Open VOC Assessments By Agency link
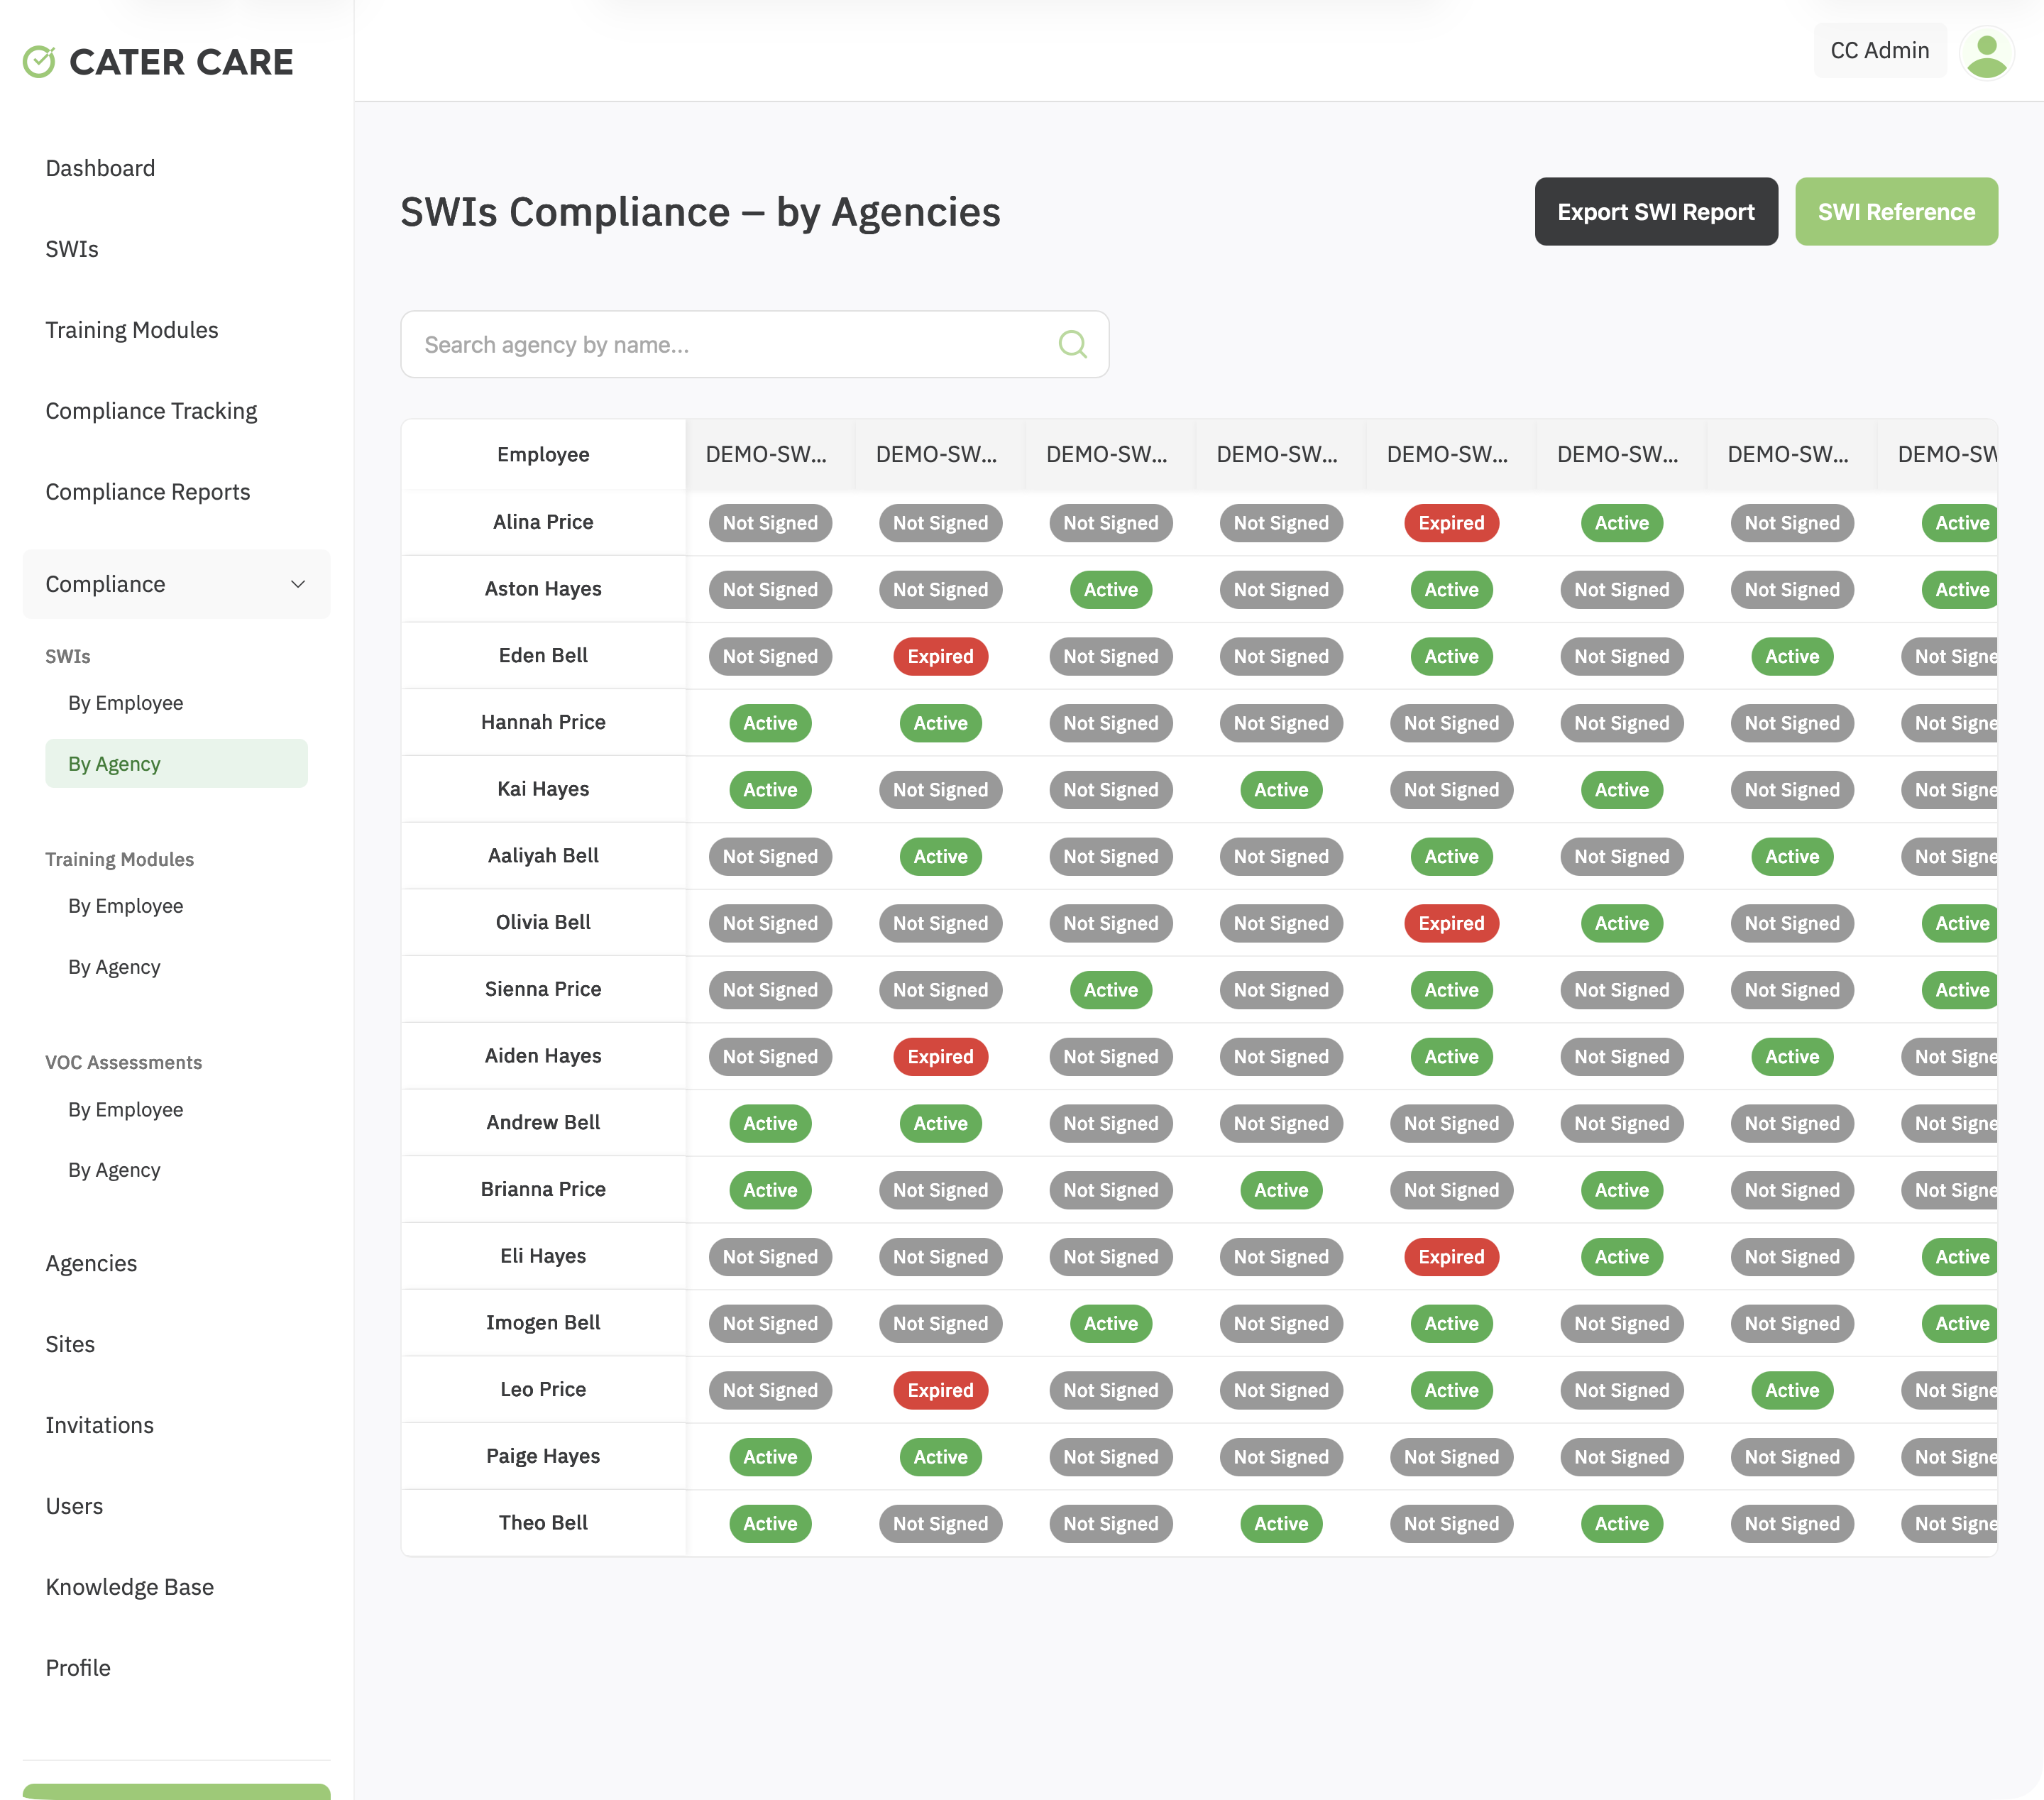The image size is (2044, 1800). point(114,1170)
